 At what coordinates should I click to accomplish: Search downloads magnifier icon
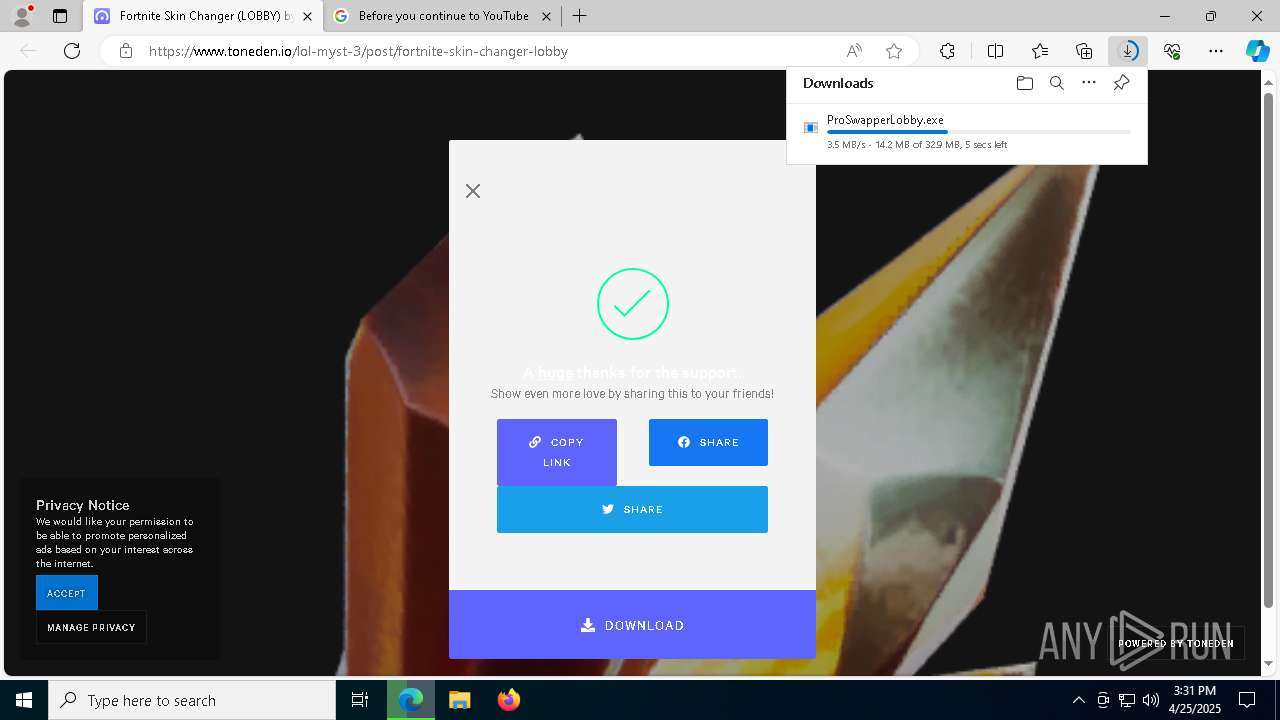(x=1056, y=83)
